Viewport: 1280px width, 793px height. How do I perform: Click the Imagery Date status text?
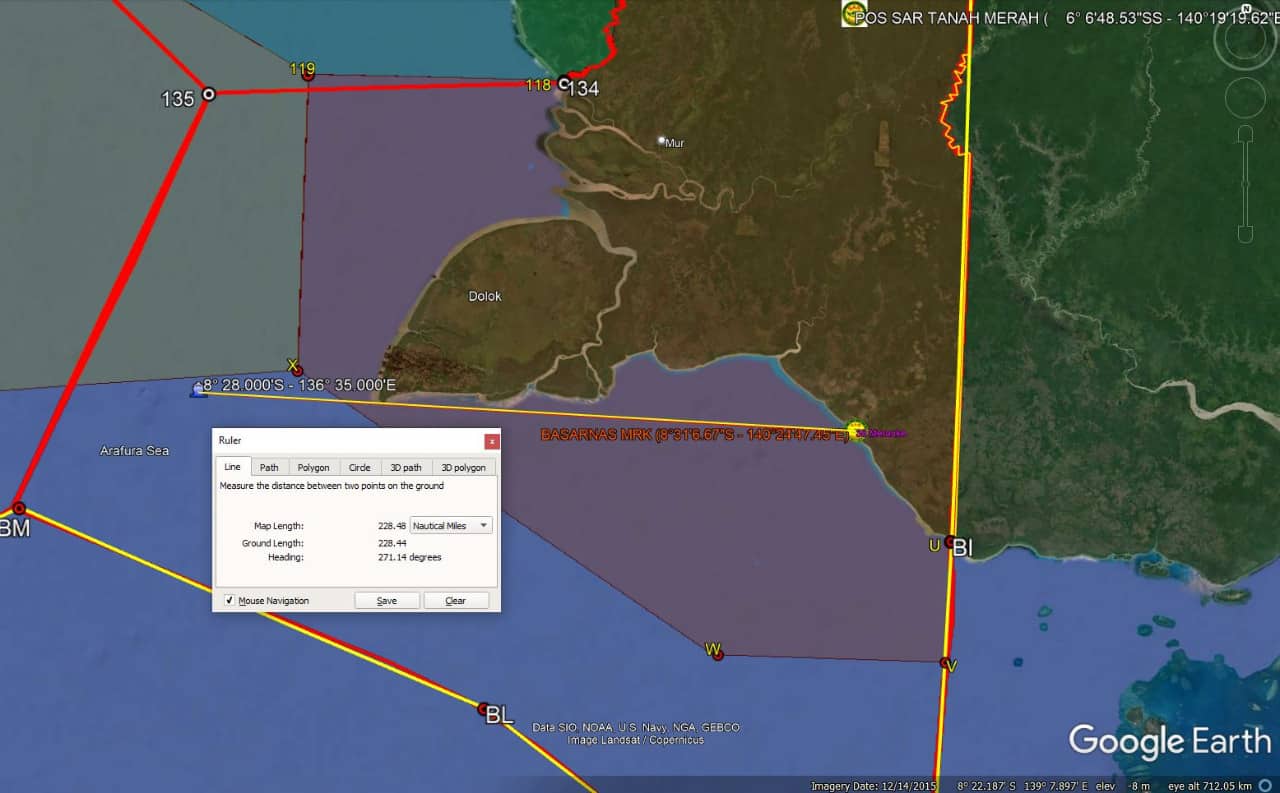click(x=873, y=785)
